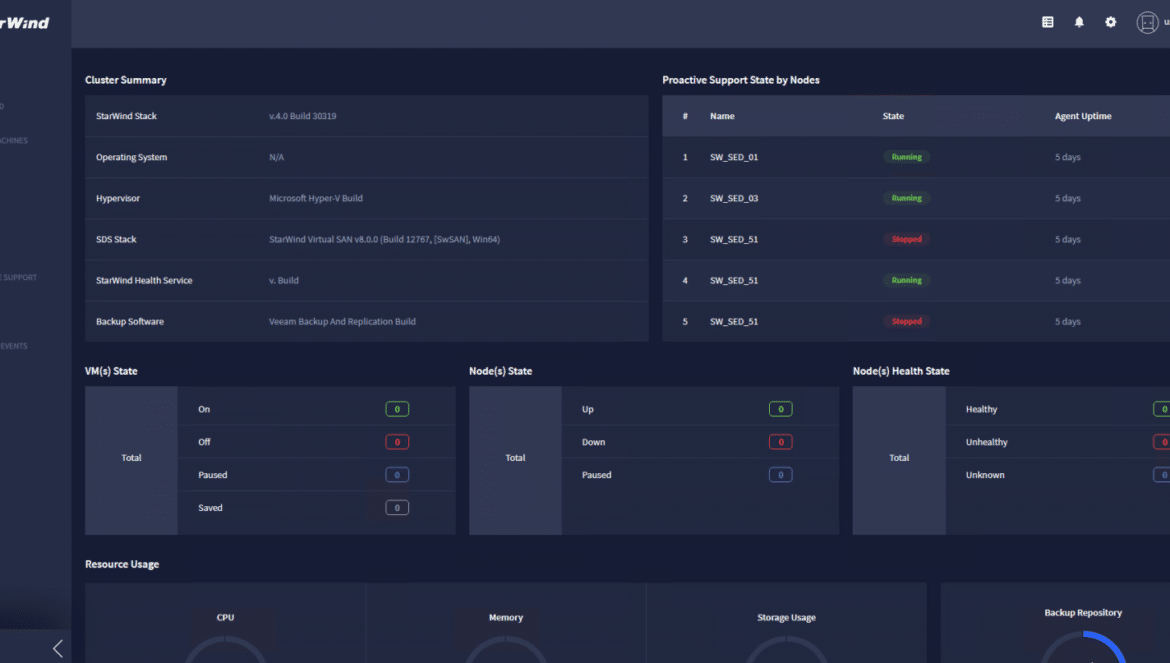This screenshot has width=1170, height=663.
Task: Click the Healthy row label
Action: click(981, 409)
